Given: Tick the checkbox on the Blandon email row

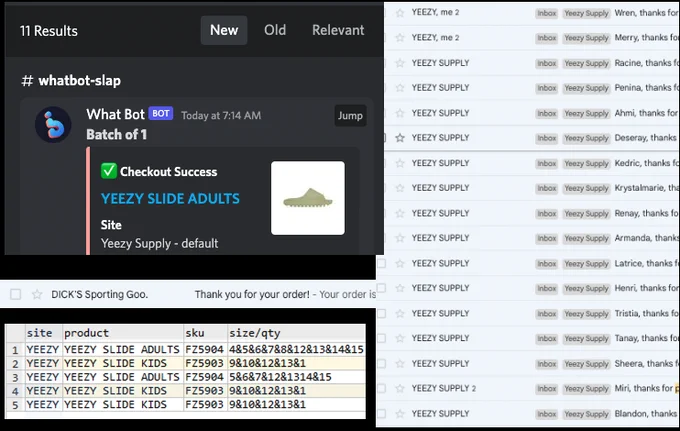Looking at the screenshot, I should (x=381, y=413).
